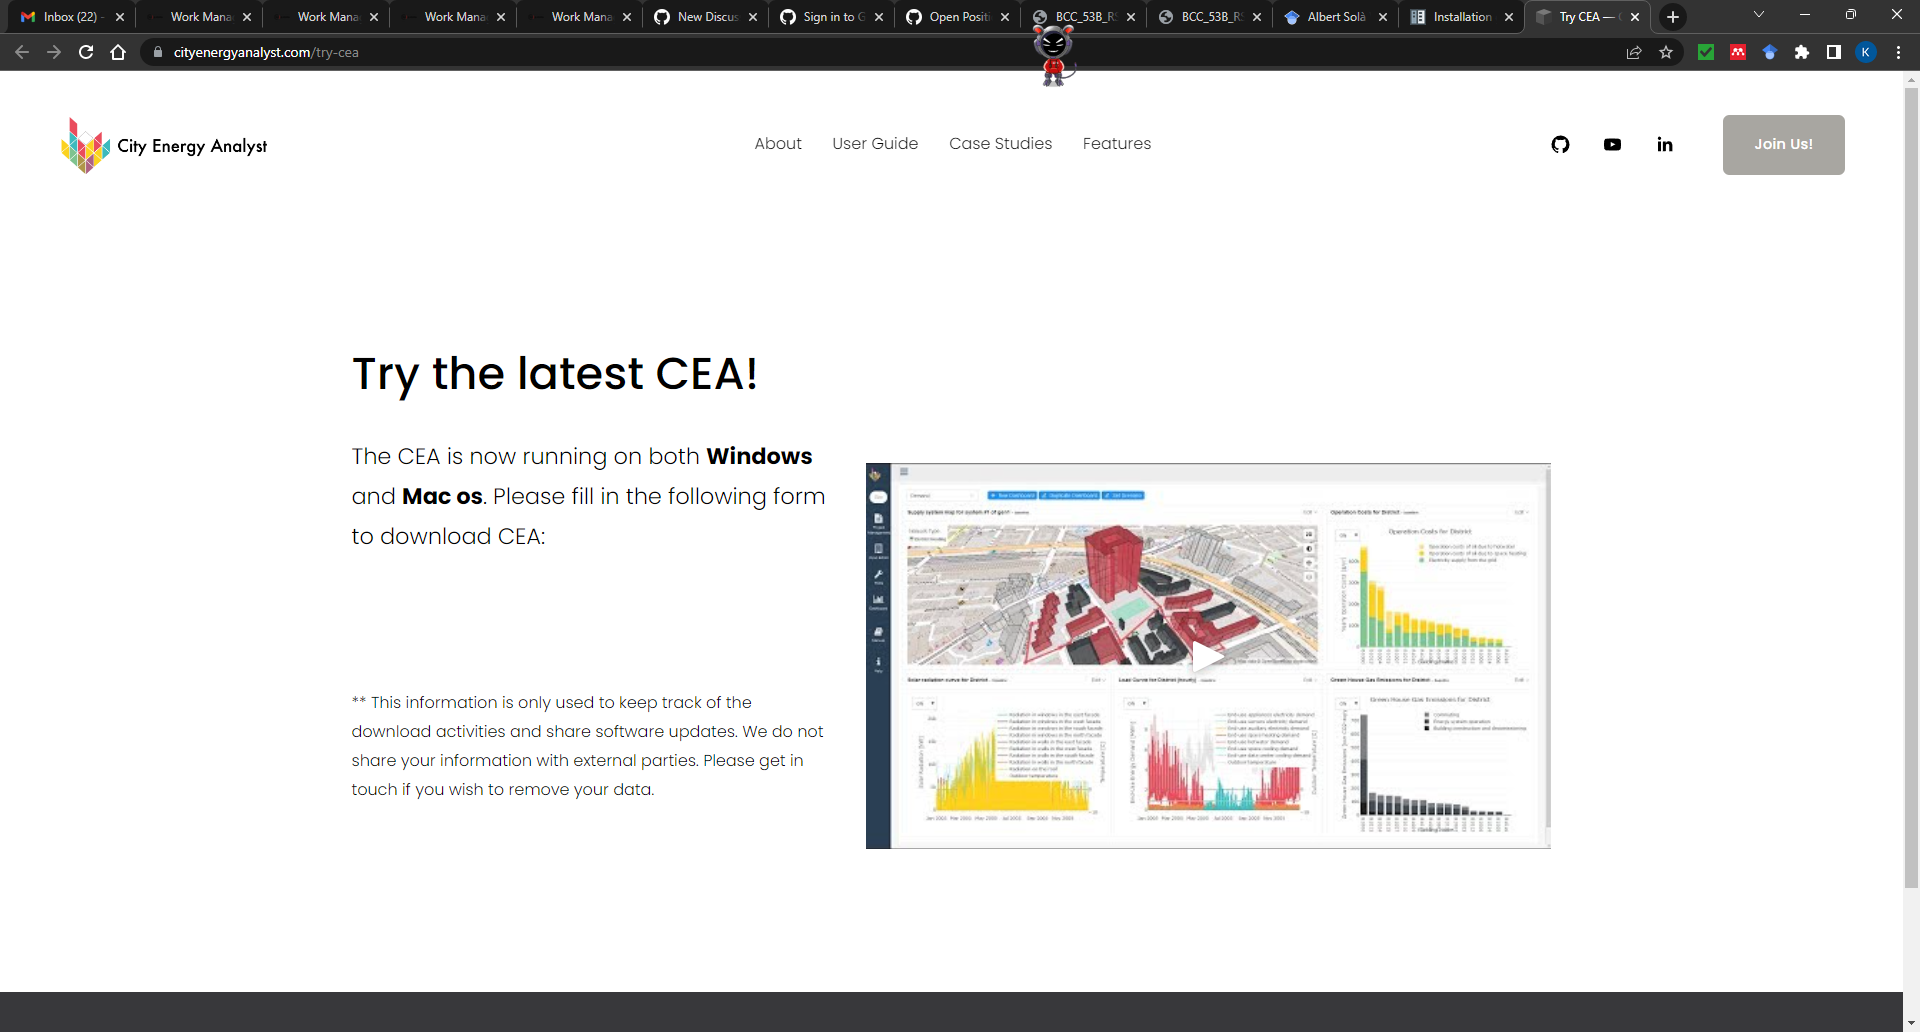Click the browser forward arrow
Image resolution: width=1920 pixels, height=1032 pixels.
click(54, 52)
